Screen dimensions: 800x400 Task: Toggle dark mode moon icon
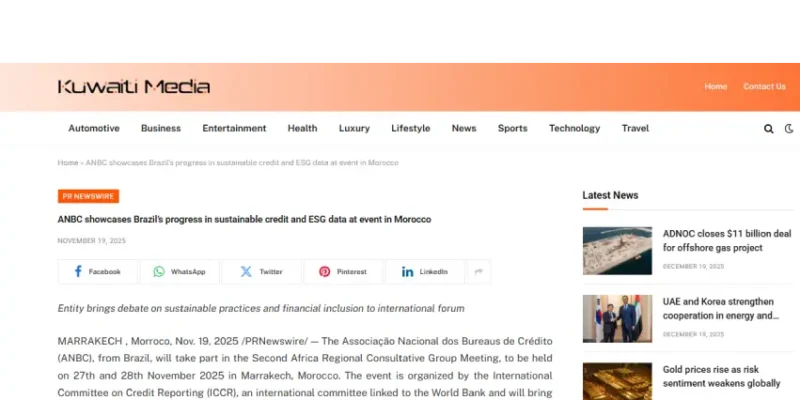pos(789,129)
